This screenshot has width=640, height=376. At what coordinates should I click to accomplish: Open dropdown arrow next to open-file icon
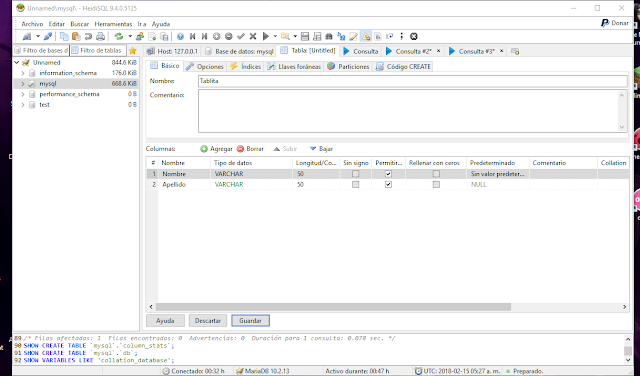tap(295, 36)
